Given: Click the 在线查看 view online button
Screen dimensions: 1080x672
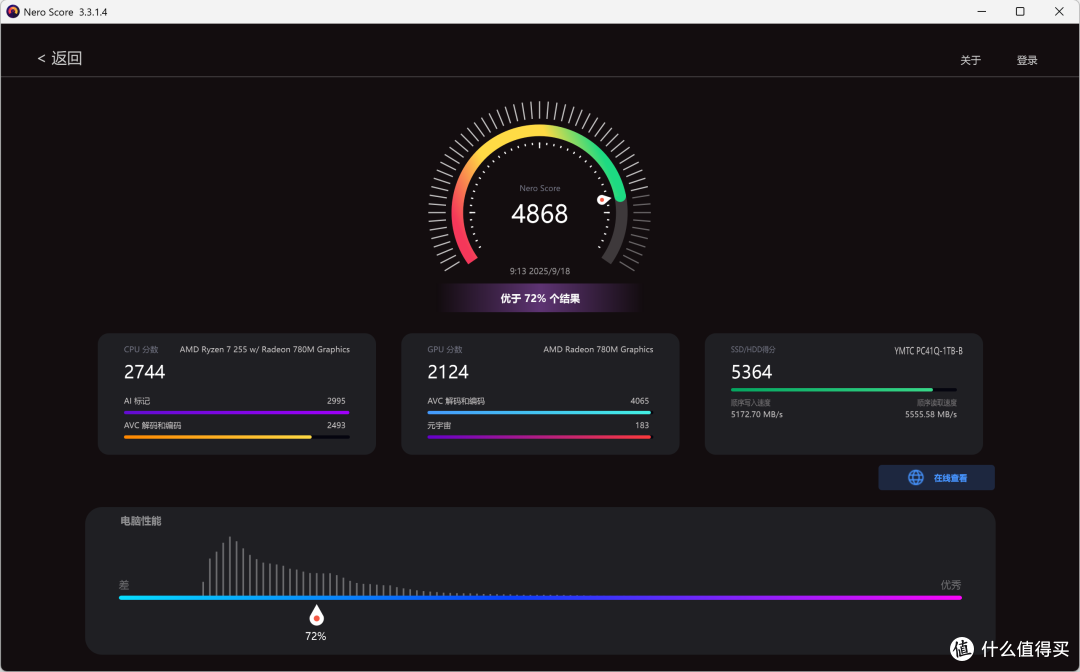Looking at the screenshot, I should pos(936,478).
